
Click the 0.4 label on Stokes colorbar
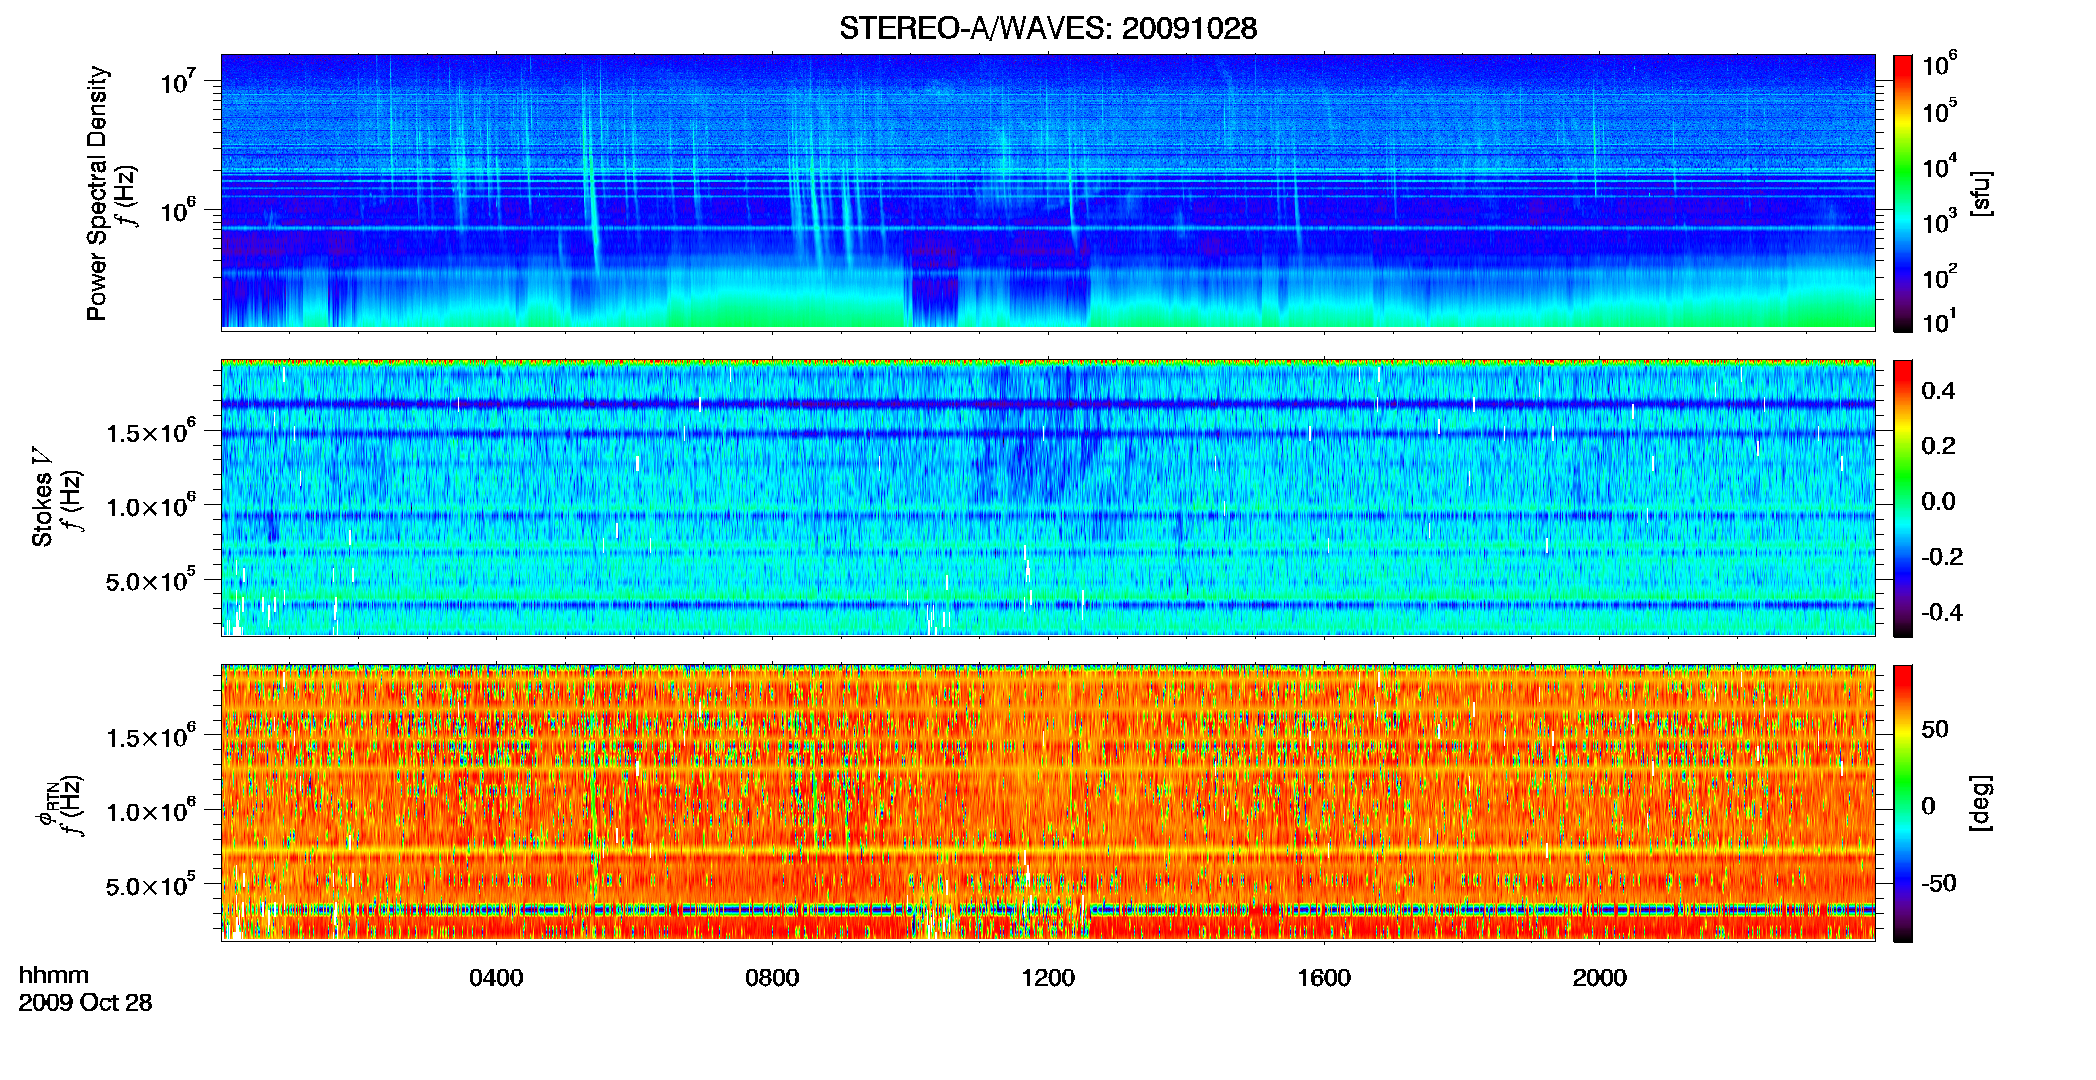(1938, 391)
